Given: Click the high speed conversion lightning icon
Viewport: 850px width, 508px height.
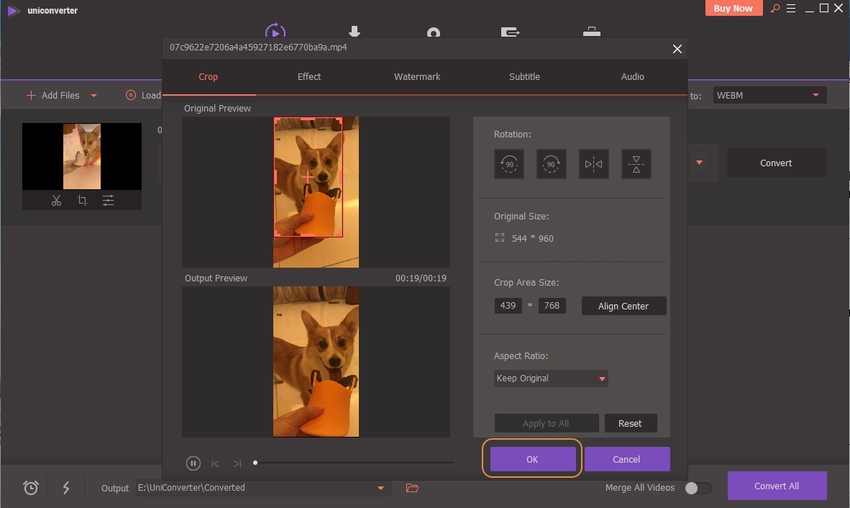Looking at the screenshot, I should (x=66, y=488).
